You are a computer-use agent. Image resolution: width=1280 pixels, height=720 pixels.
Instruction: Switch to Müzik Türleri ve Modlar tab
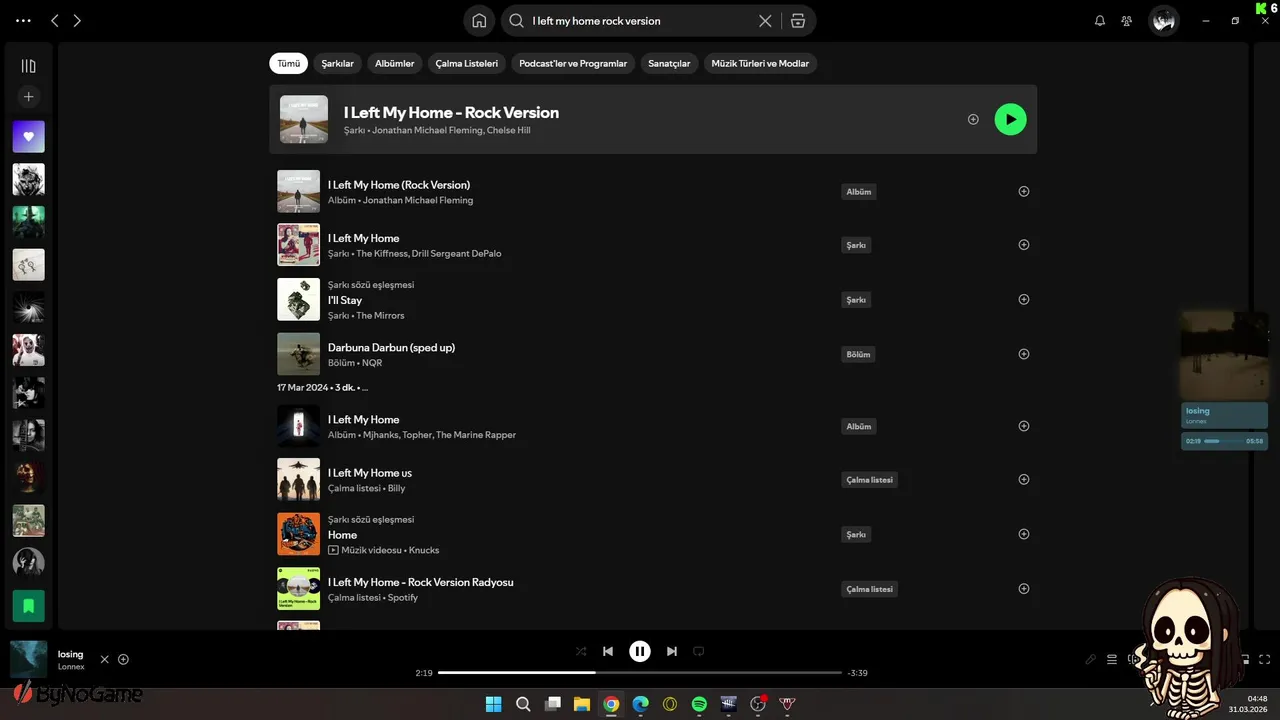tap(760, 63)
